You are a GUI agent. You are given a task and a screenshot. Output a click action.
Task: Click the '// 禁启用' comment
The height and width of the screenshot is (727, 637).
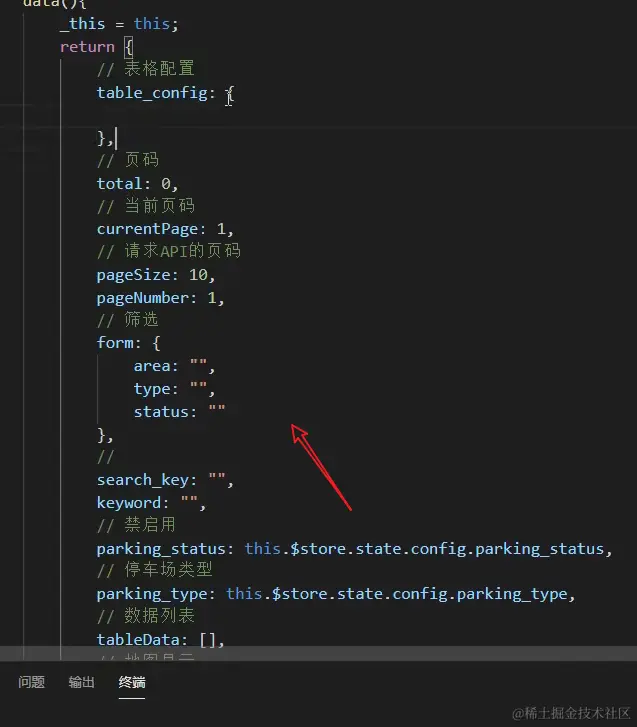pyautogui.click(x=136, y=525)
